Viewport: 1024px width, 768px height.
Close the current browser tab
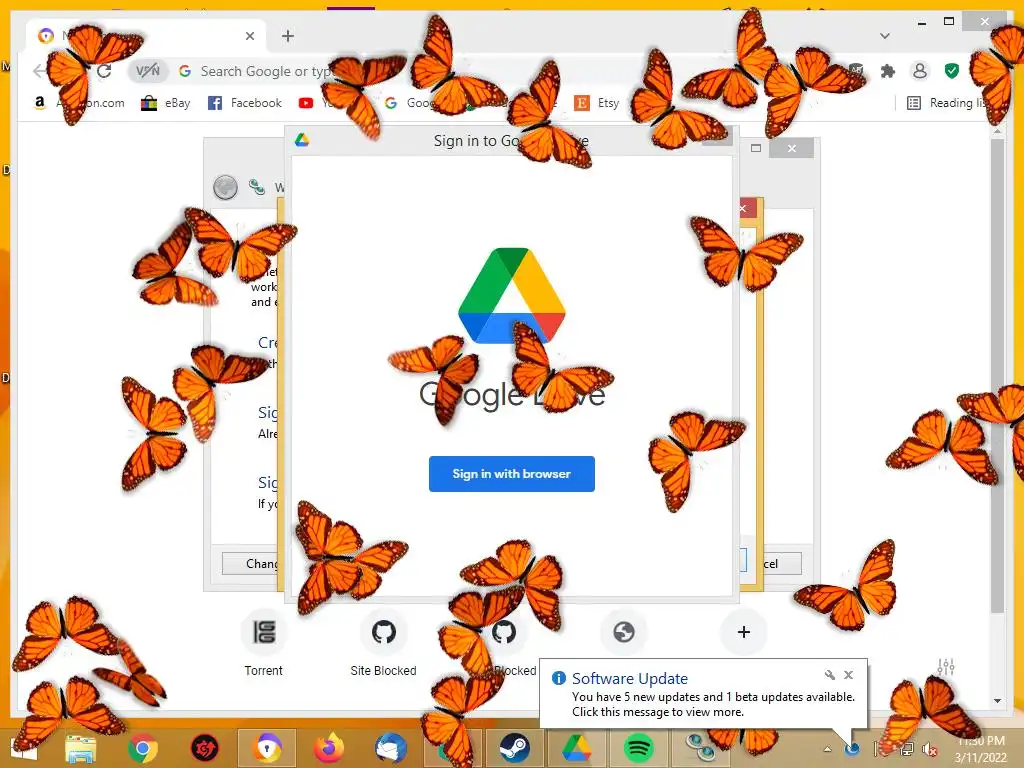[x=249, y=36]
